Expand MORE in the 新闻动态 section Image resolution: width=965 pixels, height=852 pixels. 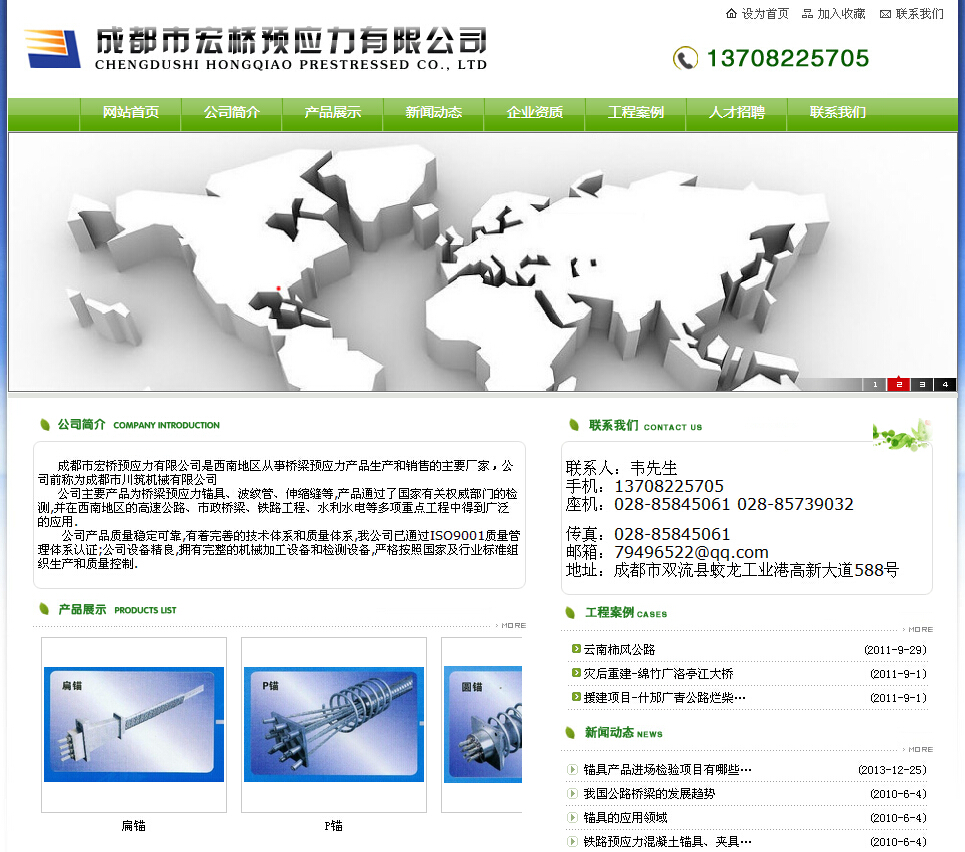[x=919, y=749]
